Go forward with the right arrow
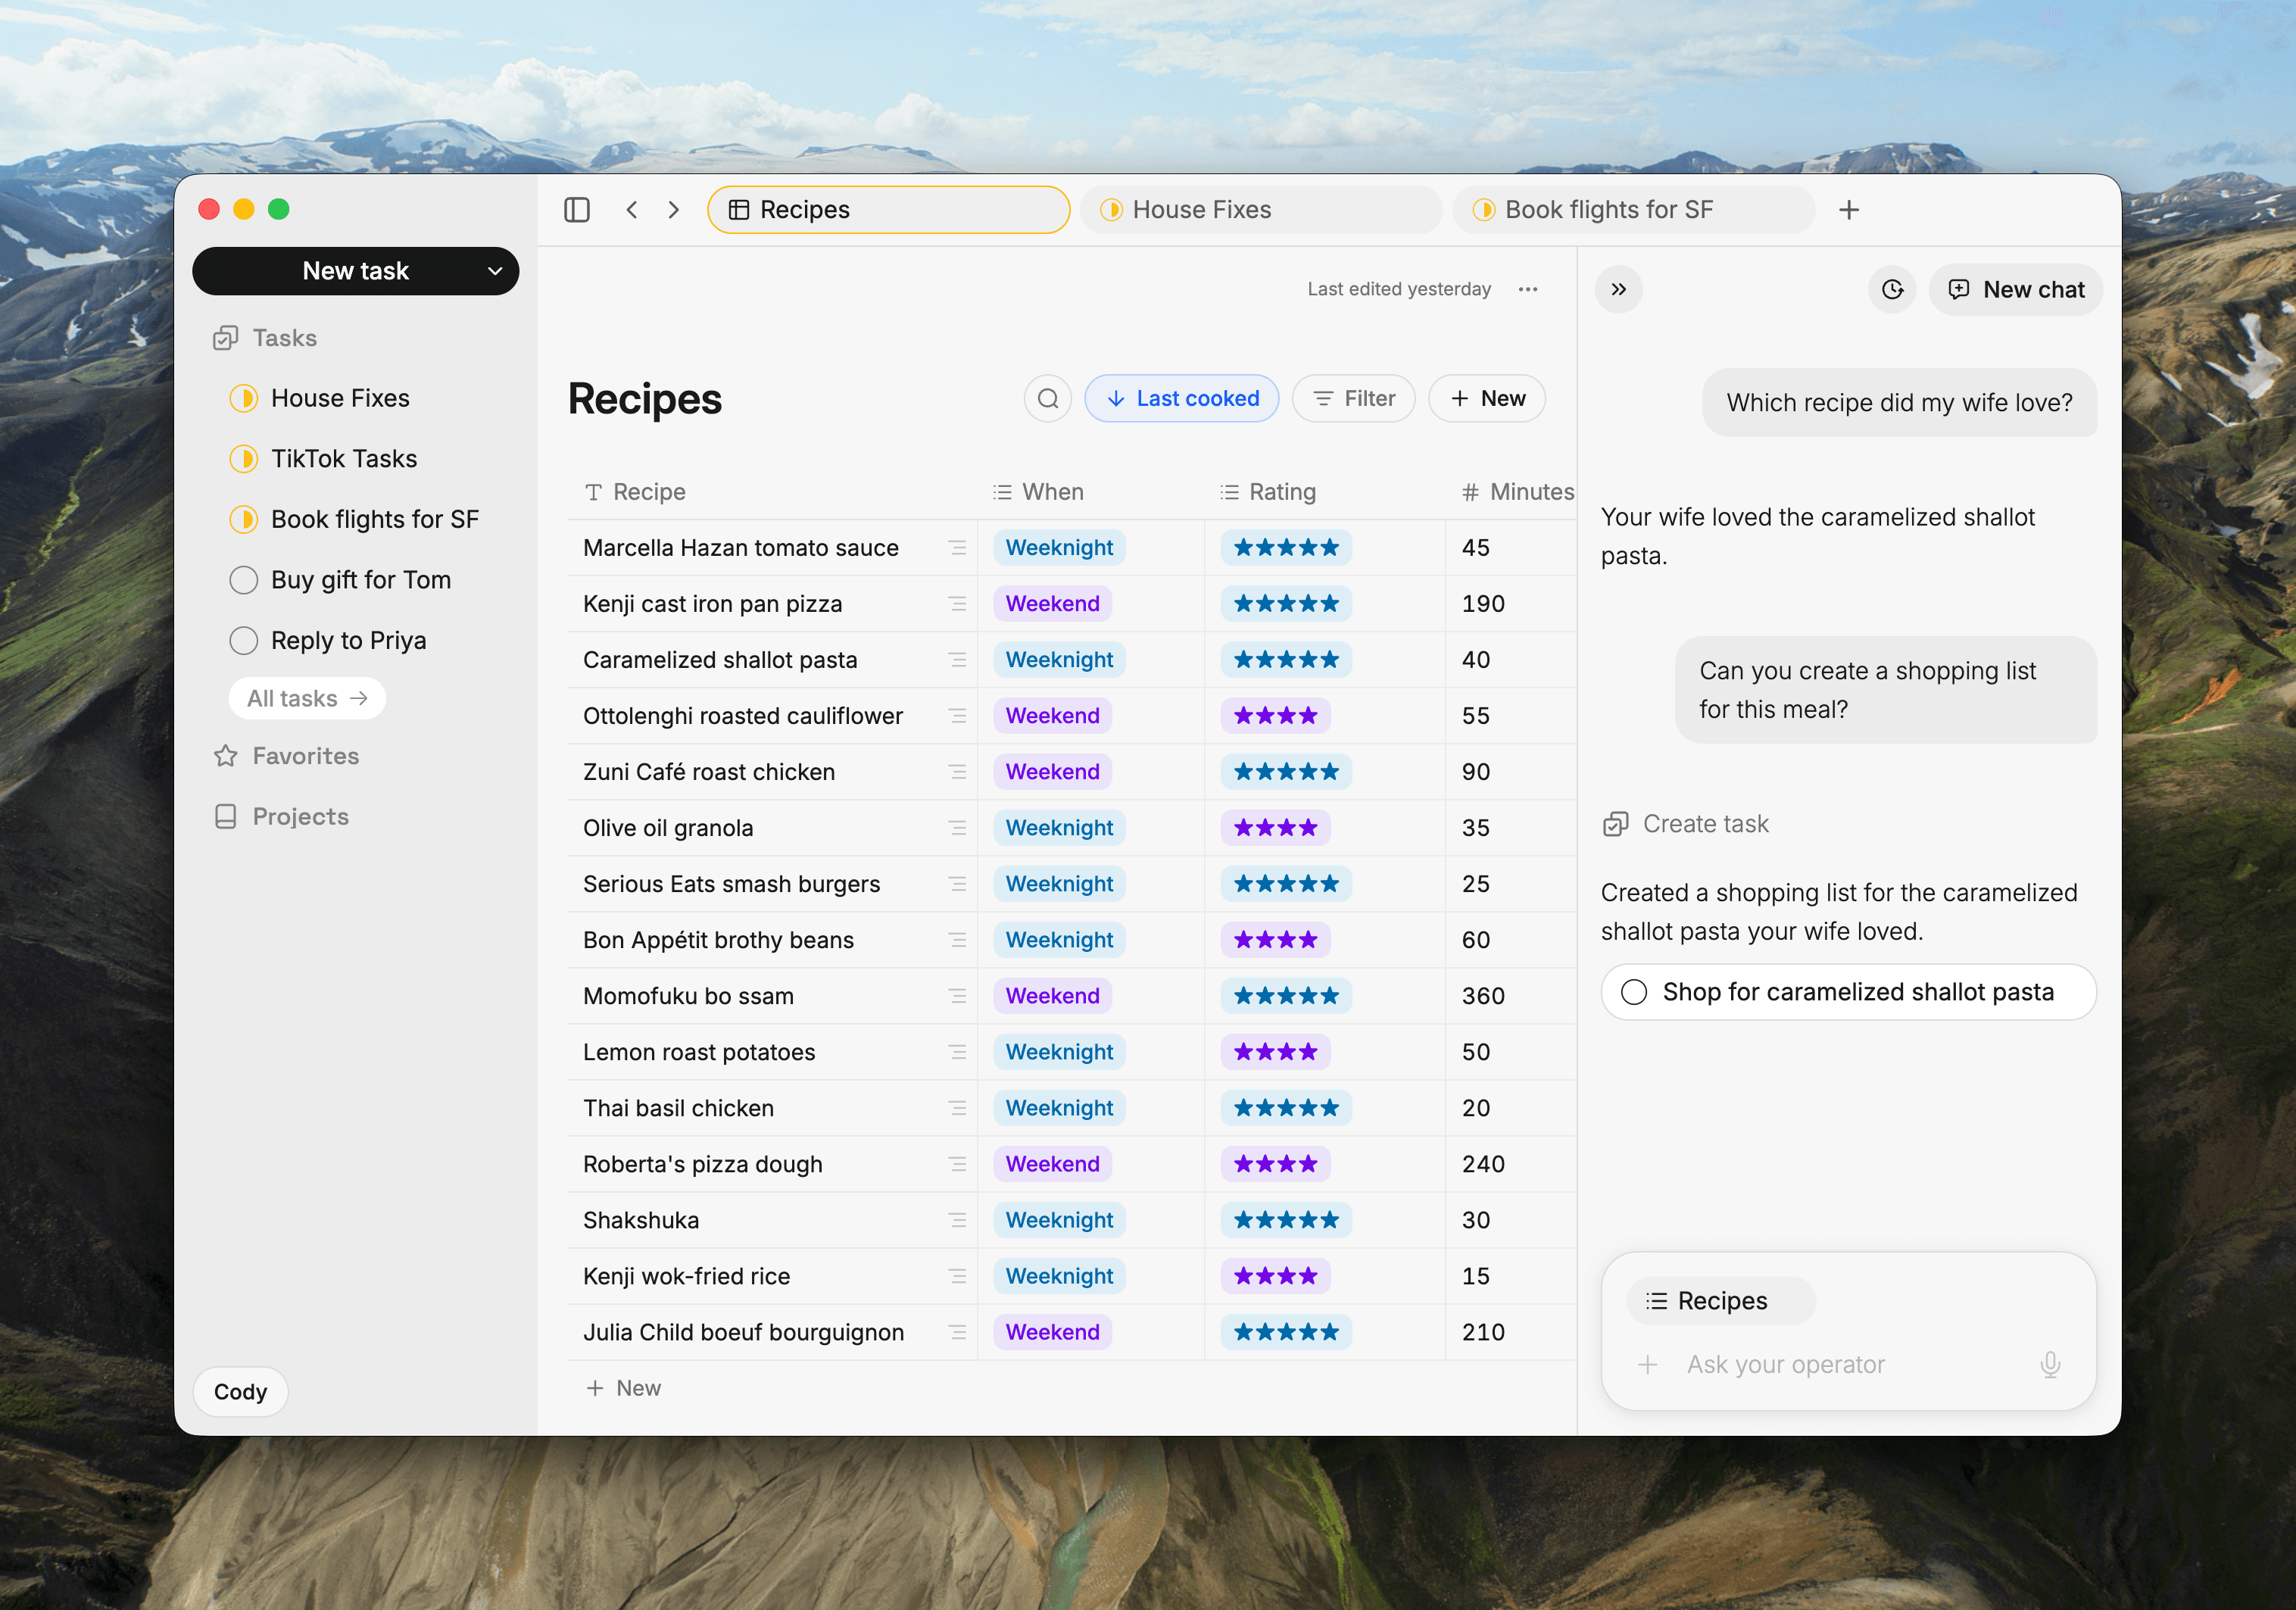This screenshot has height=1610, width=2296. 674,210
